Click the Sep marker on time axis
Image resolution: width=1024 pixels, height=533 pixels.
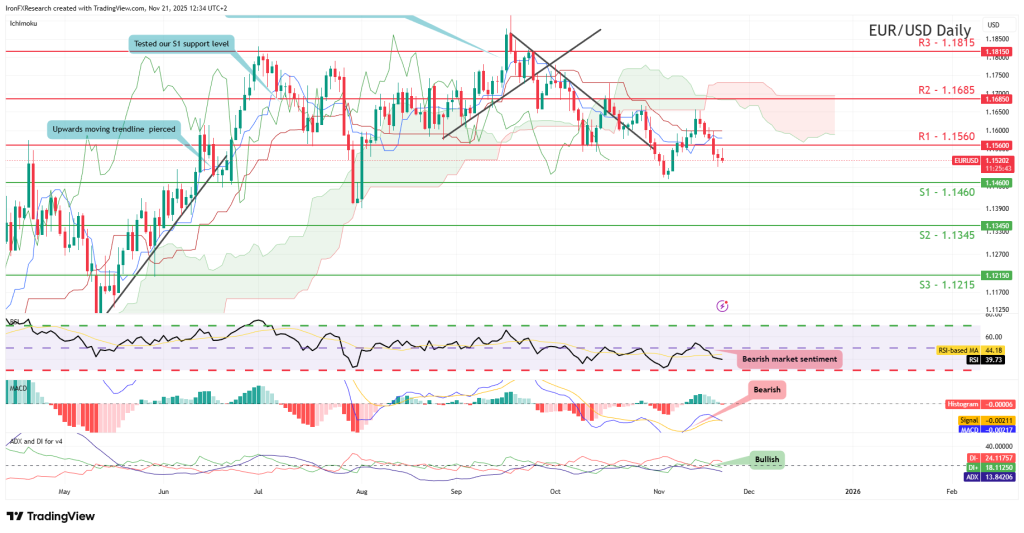point(455,492)
